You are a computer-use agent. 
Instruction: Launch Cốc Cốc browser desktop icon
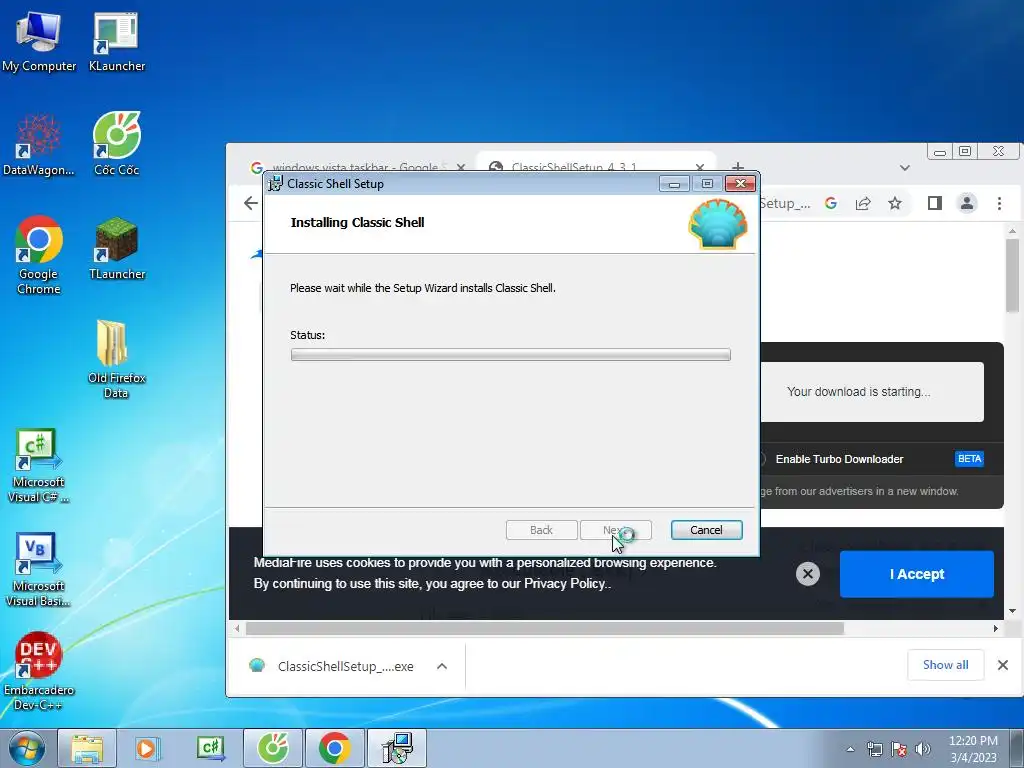click(116, 145)
